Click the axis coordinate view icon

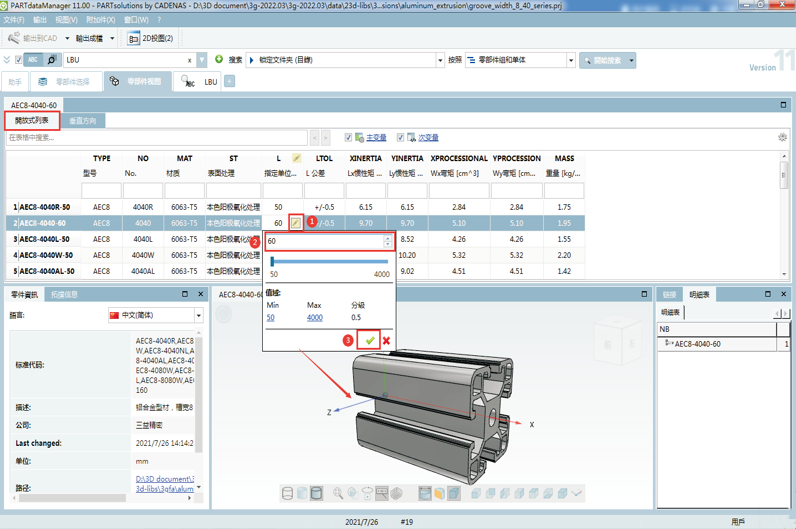577,493
